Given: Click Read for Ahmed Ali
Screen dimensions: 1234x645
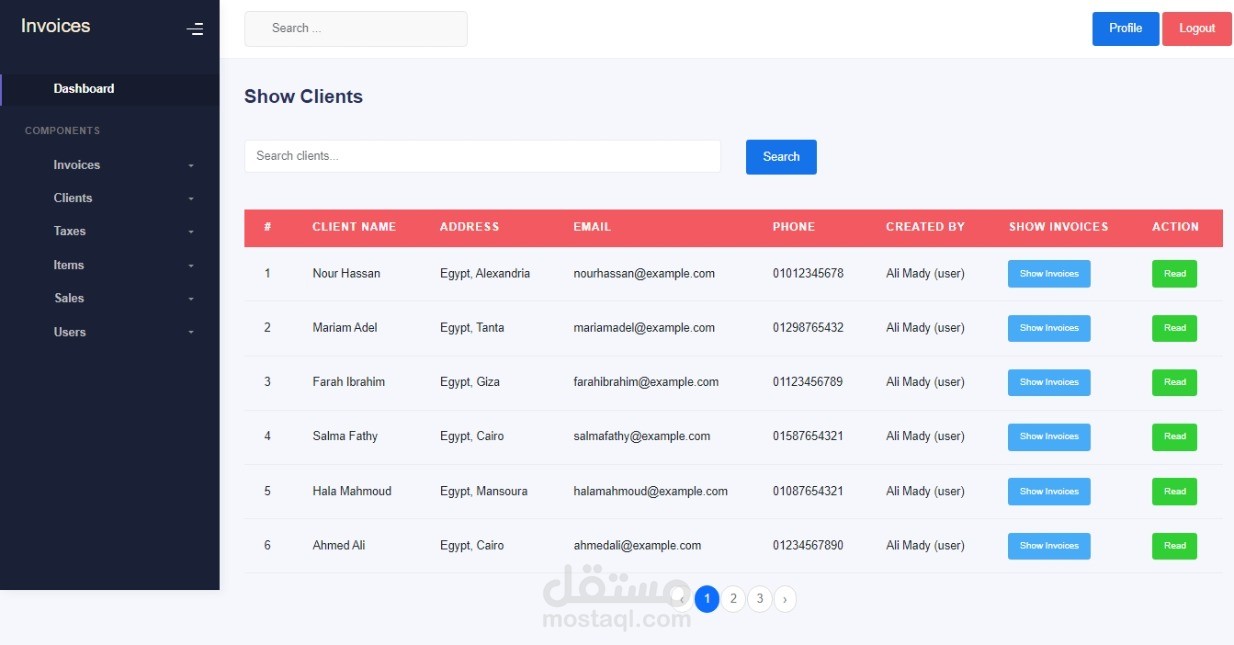Looking at the screenshot, I should pyautogui.click(x=1174, y=545).
